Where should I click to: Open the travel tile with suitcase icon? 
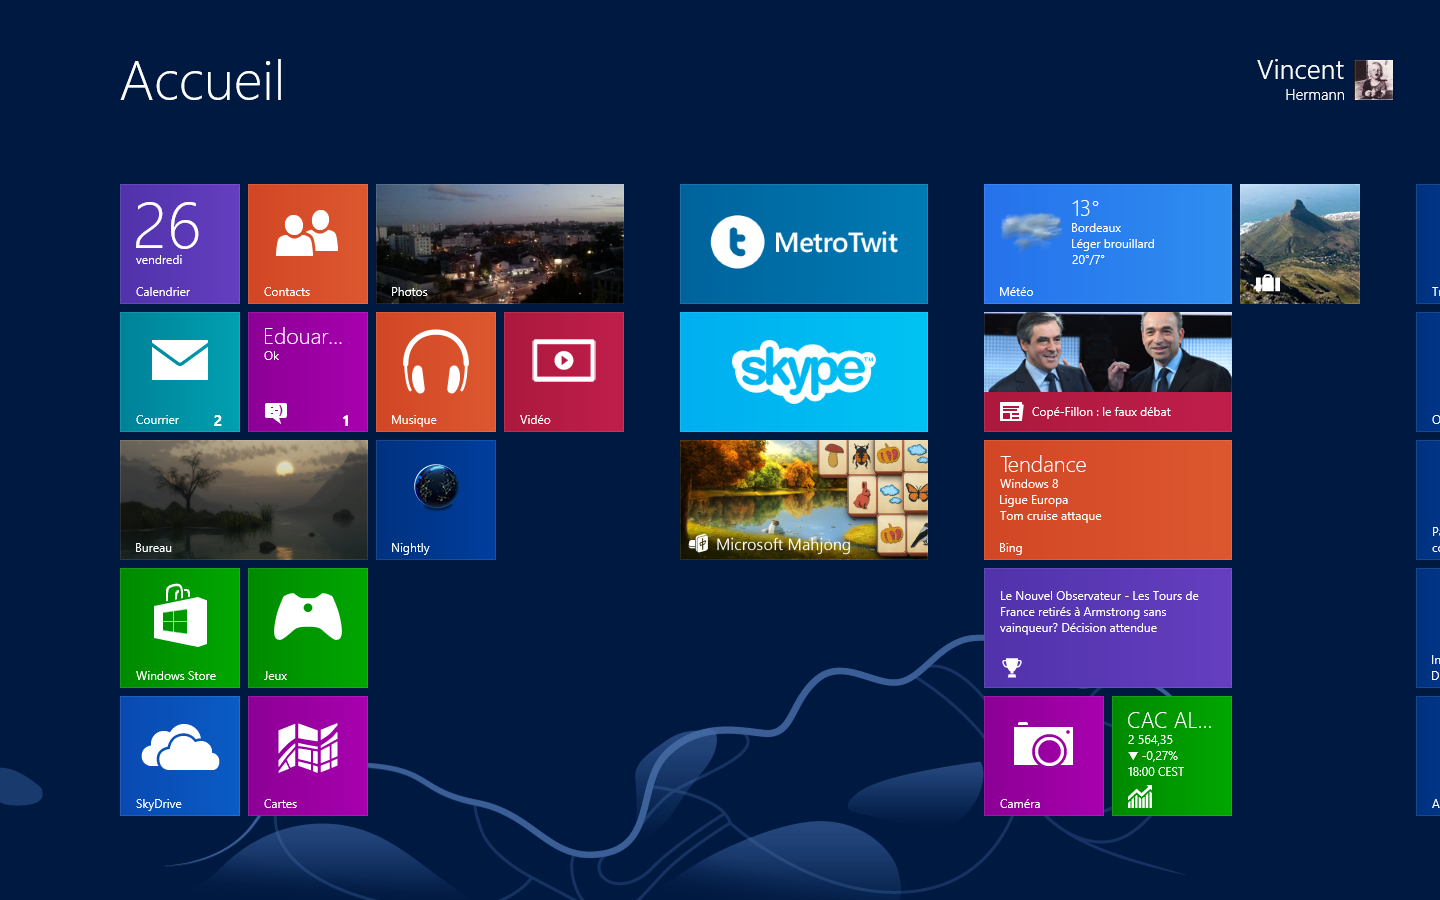(1300, 244)
